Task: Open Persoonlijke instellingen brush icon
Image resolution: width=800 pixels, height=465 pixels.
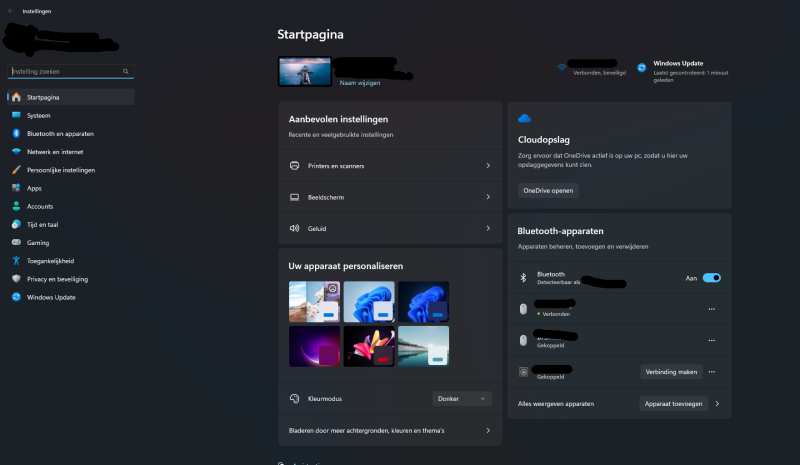Action: 16,170
